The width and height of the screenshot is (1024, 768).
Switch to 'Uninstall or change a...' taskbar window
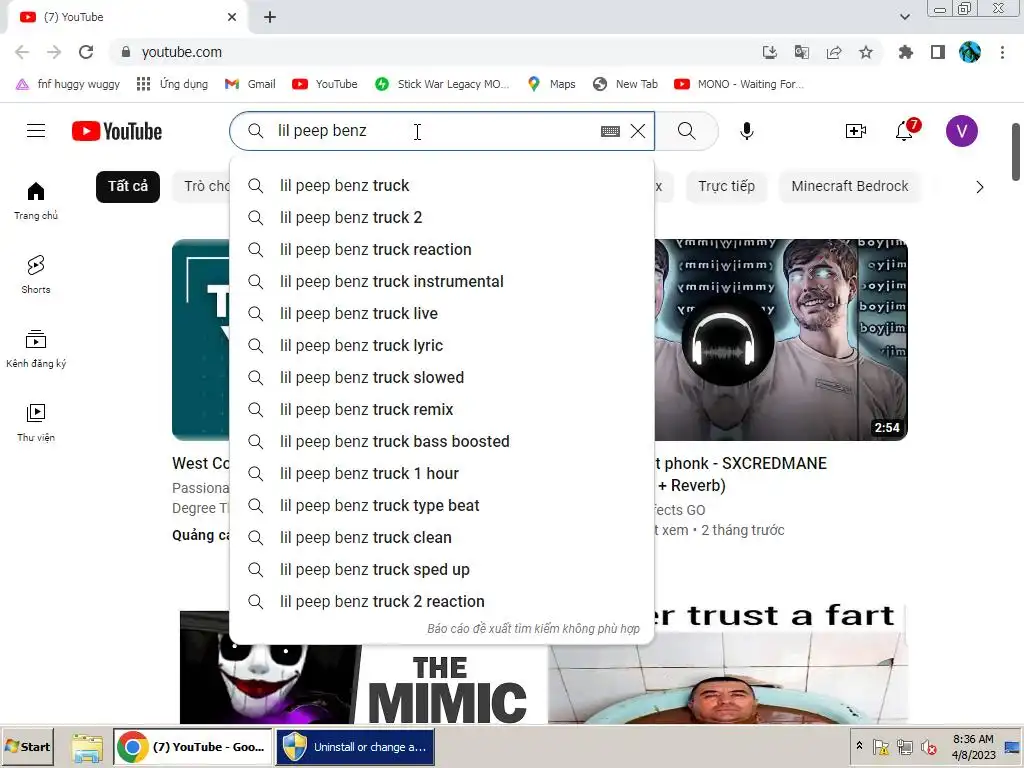coord(355,747)
